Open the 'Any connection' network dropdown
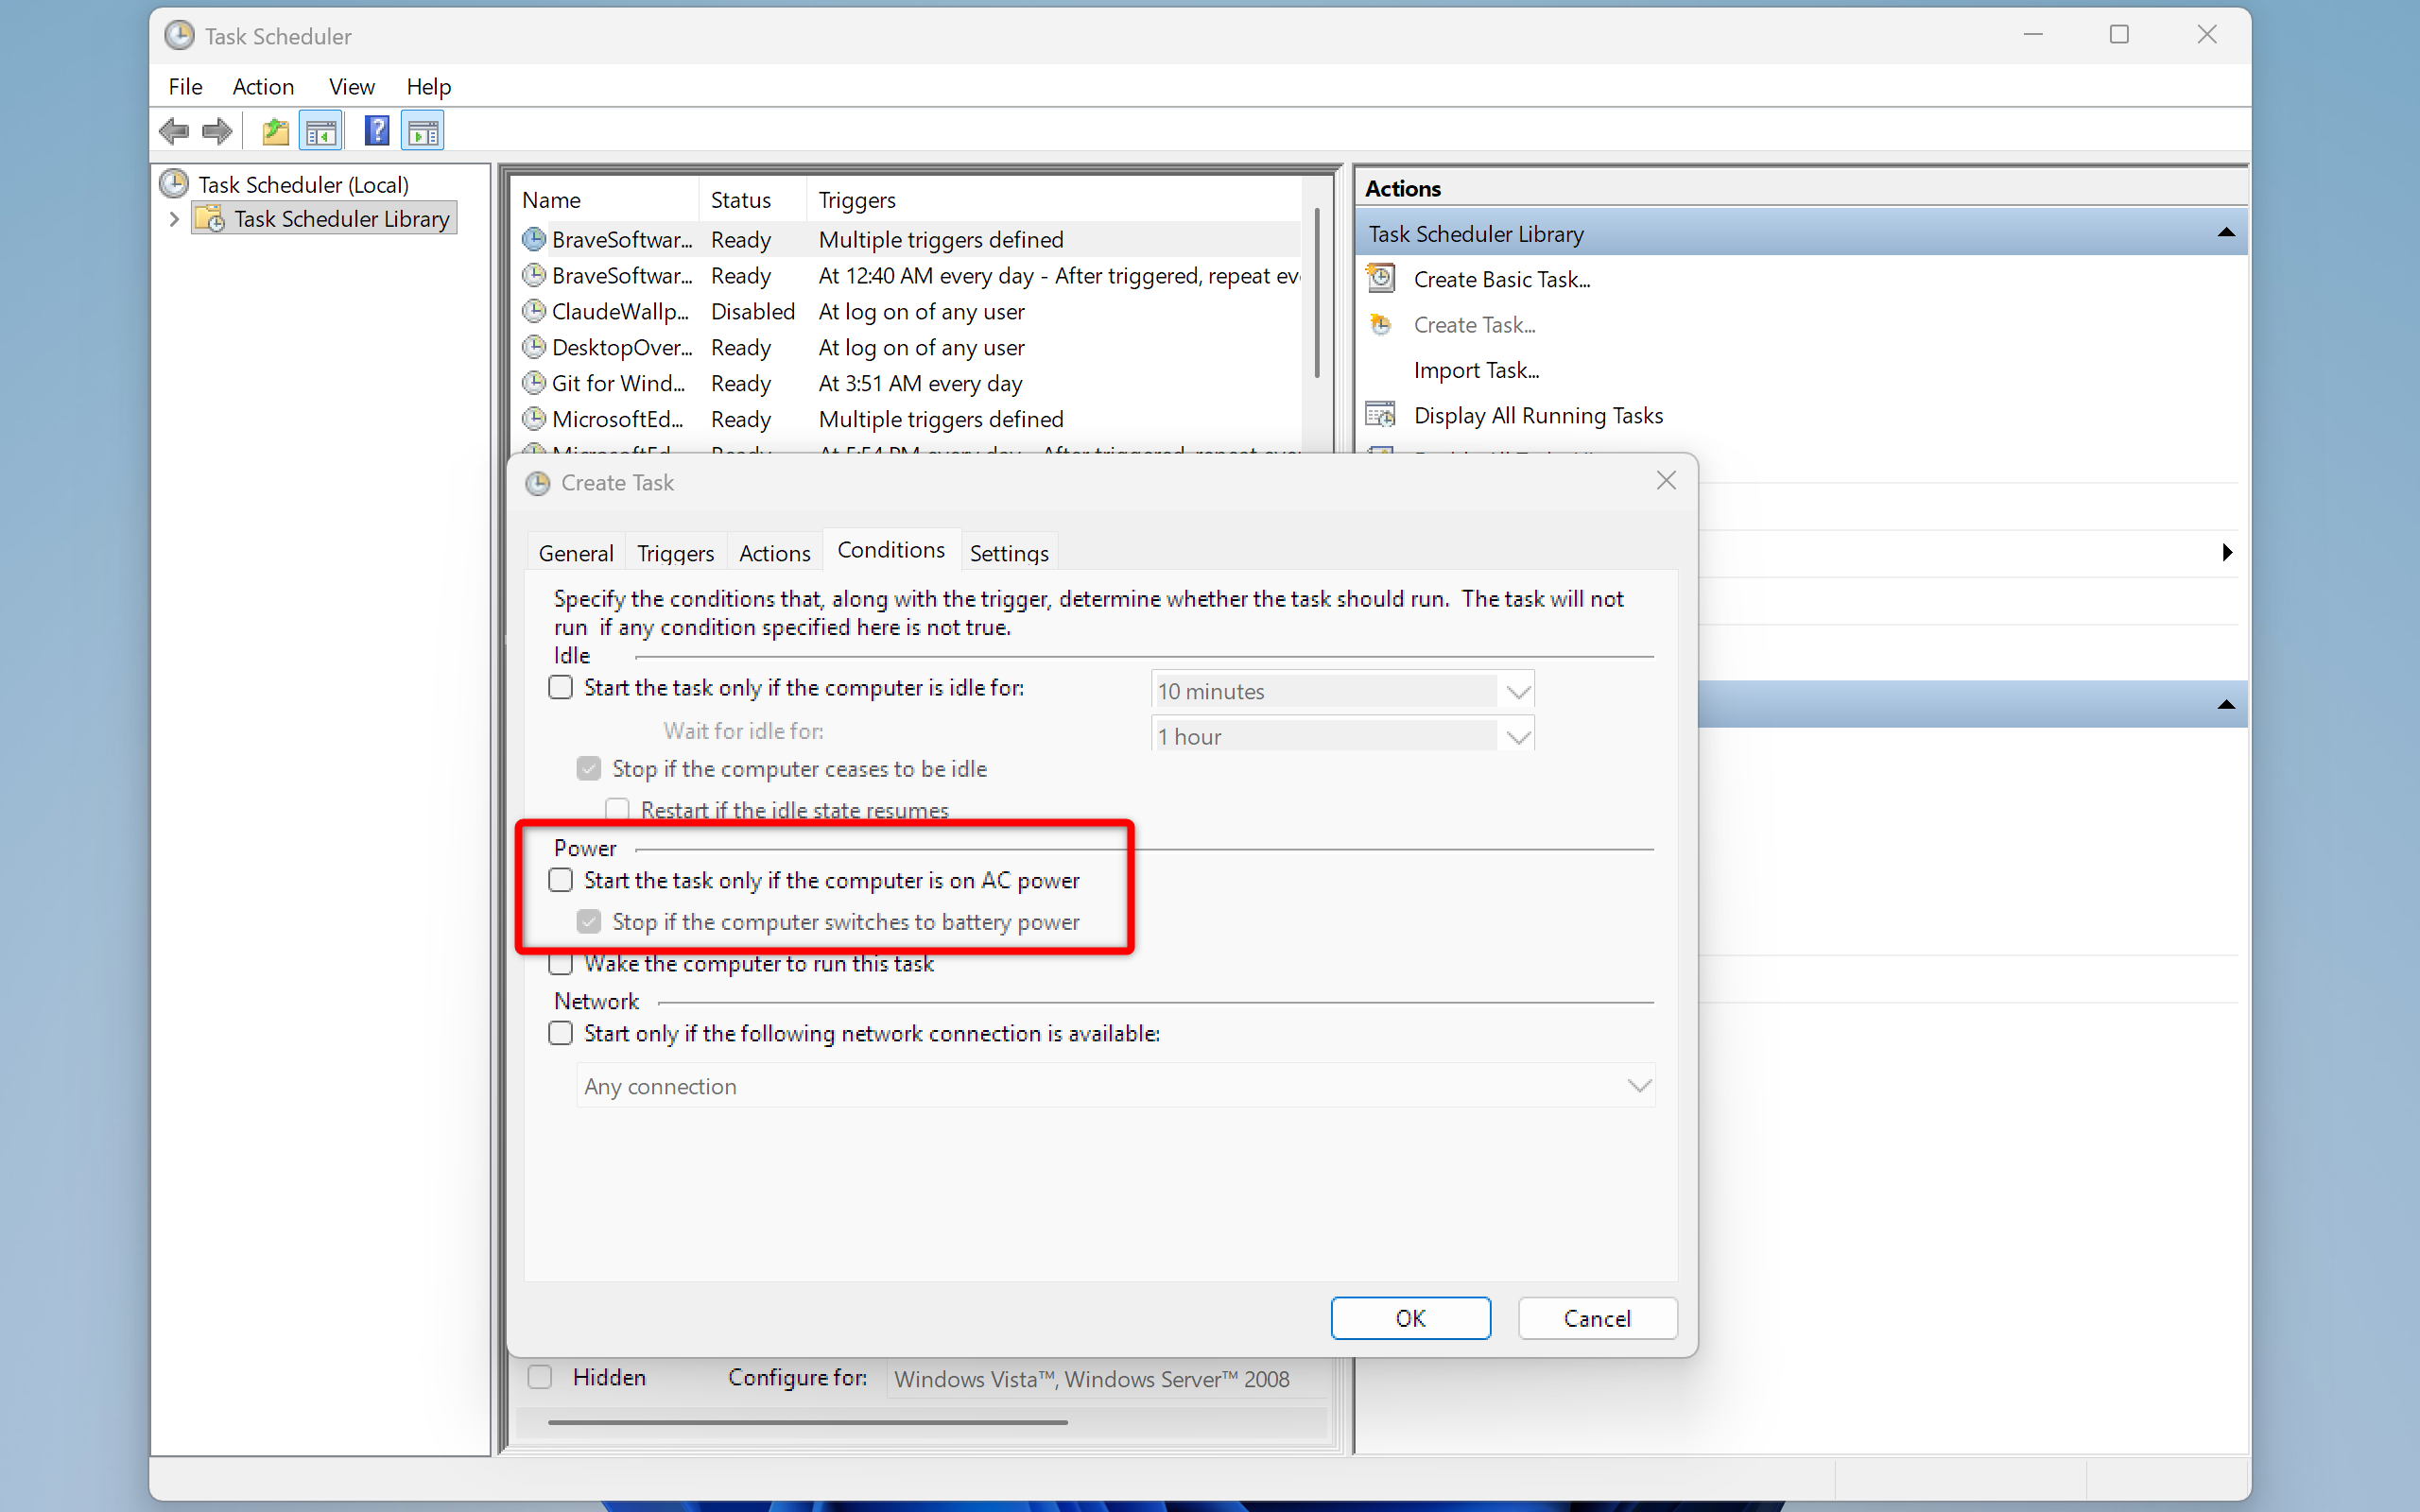 (1115, 1086)
